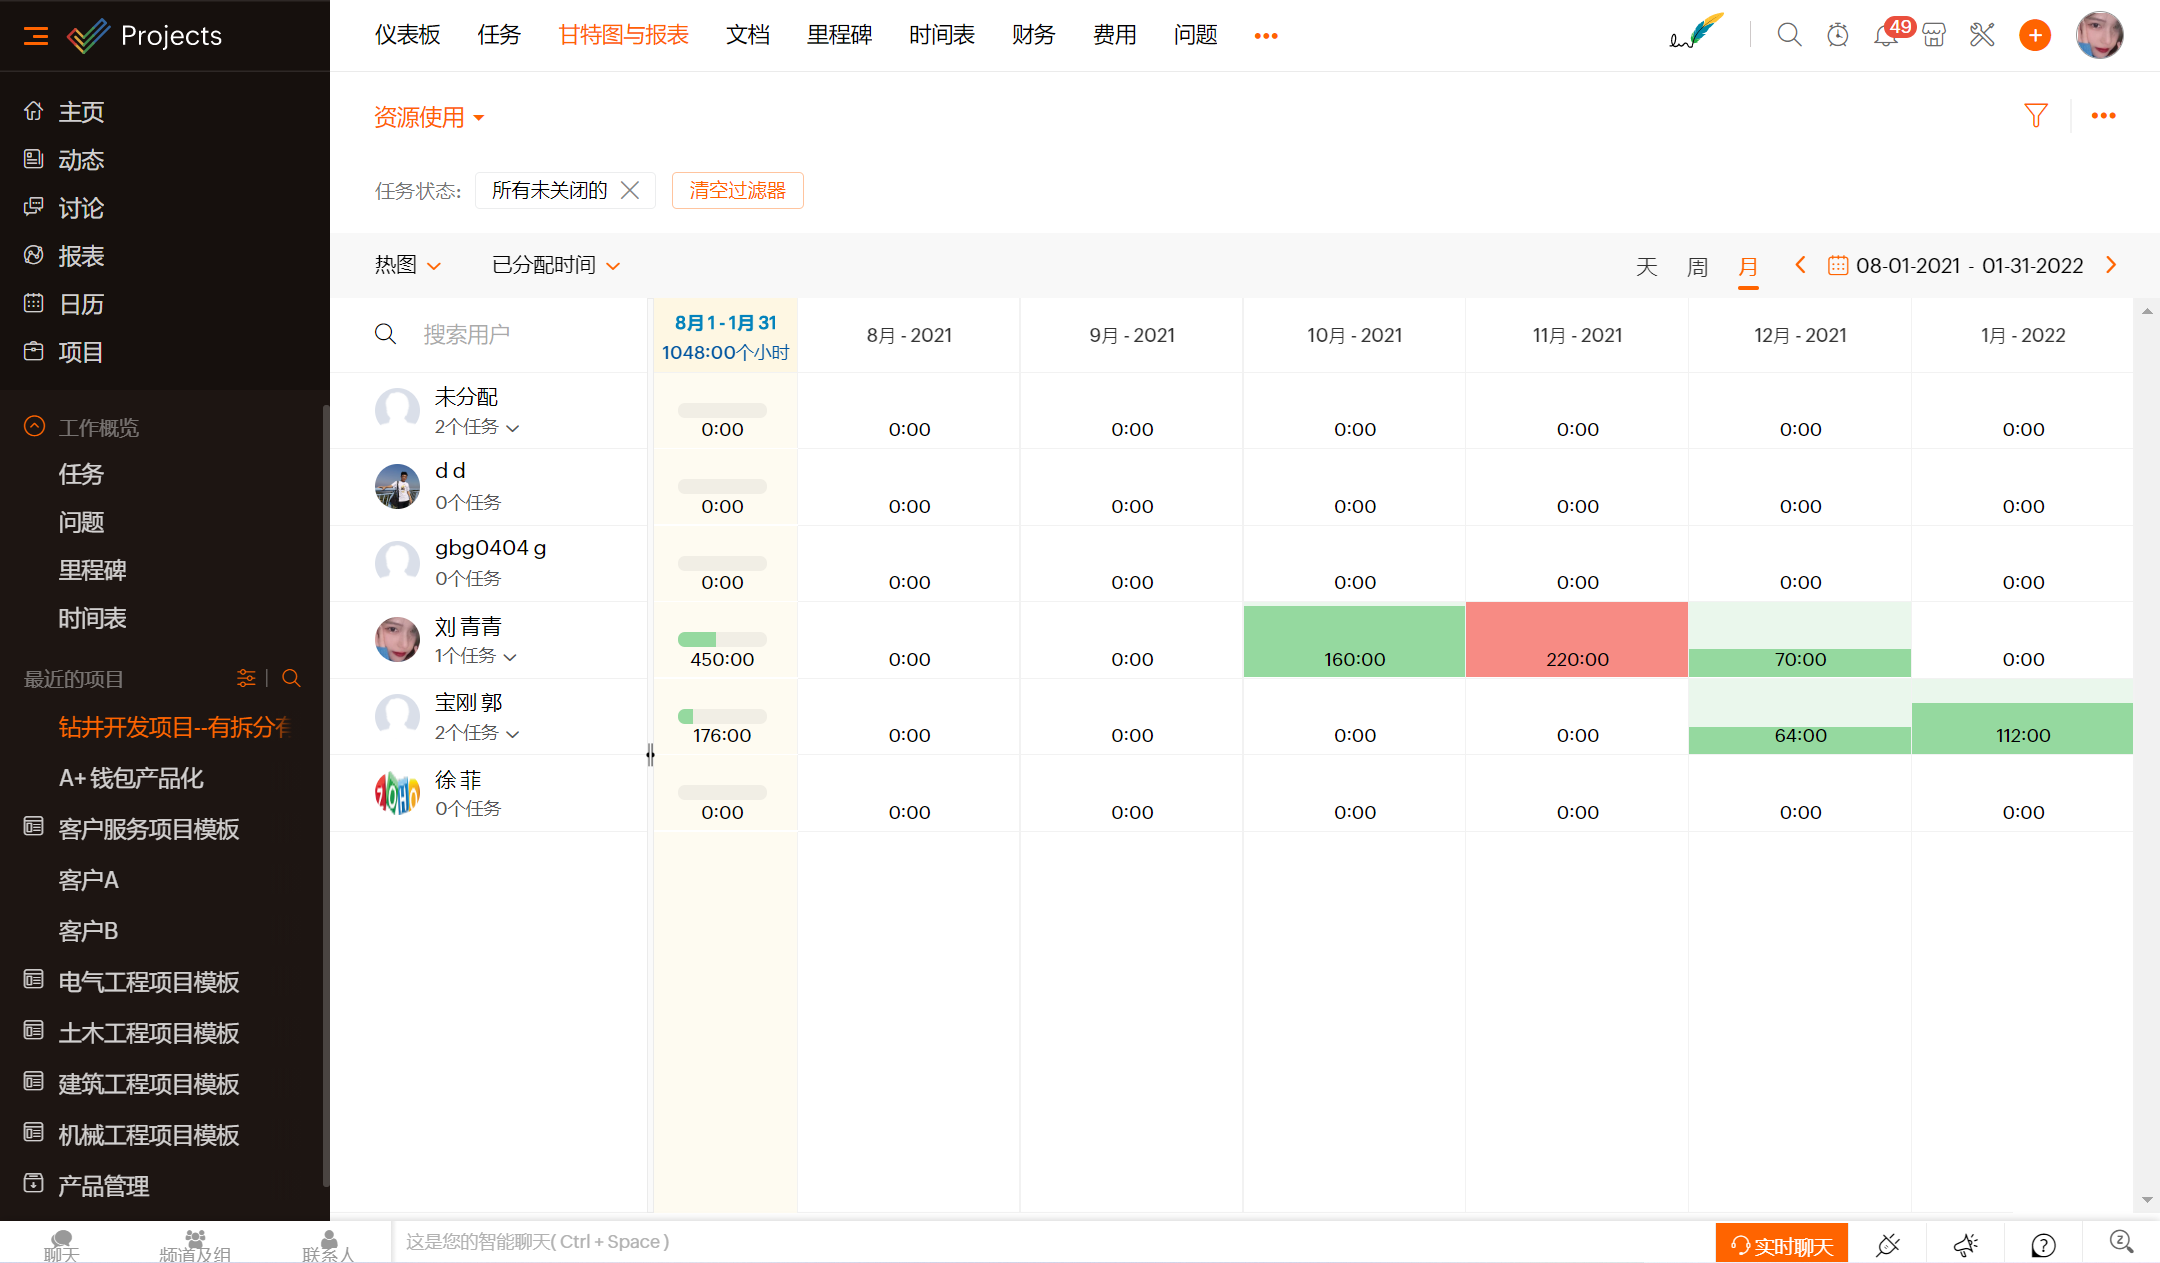
Task: Click the hamburger menu icon beside Projects
Action: point(36,36)
